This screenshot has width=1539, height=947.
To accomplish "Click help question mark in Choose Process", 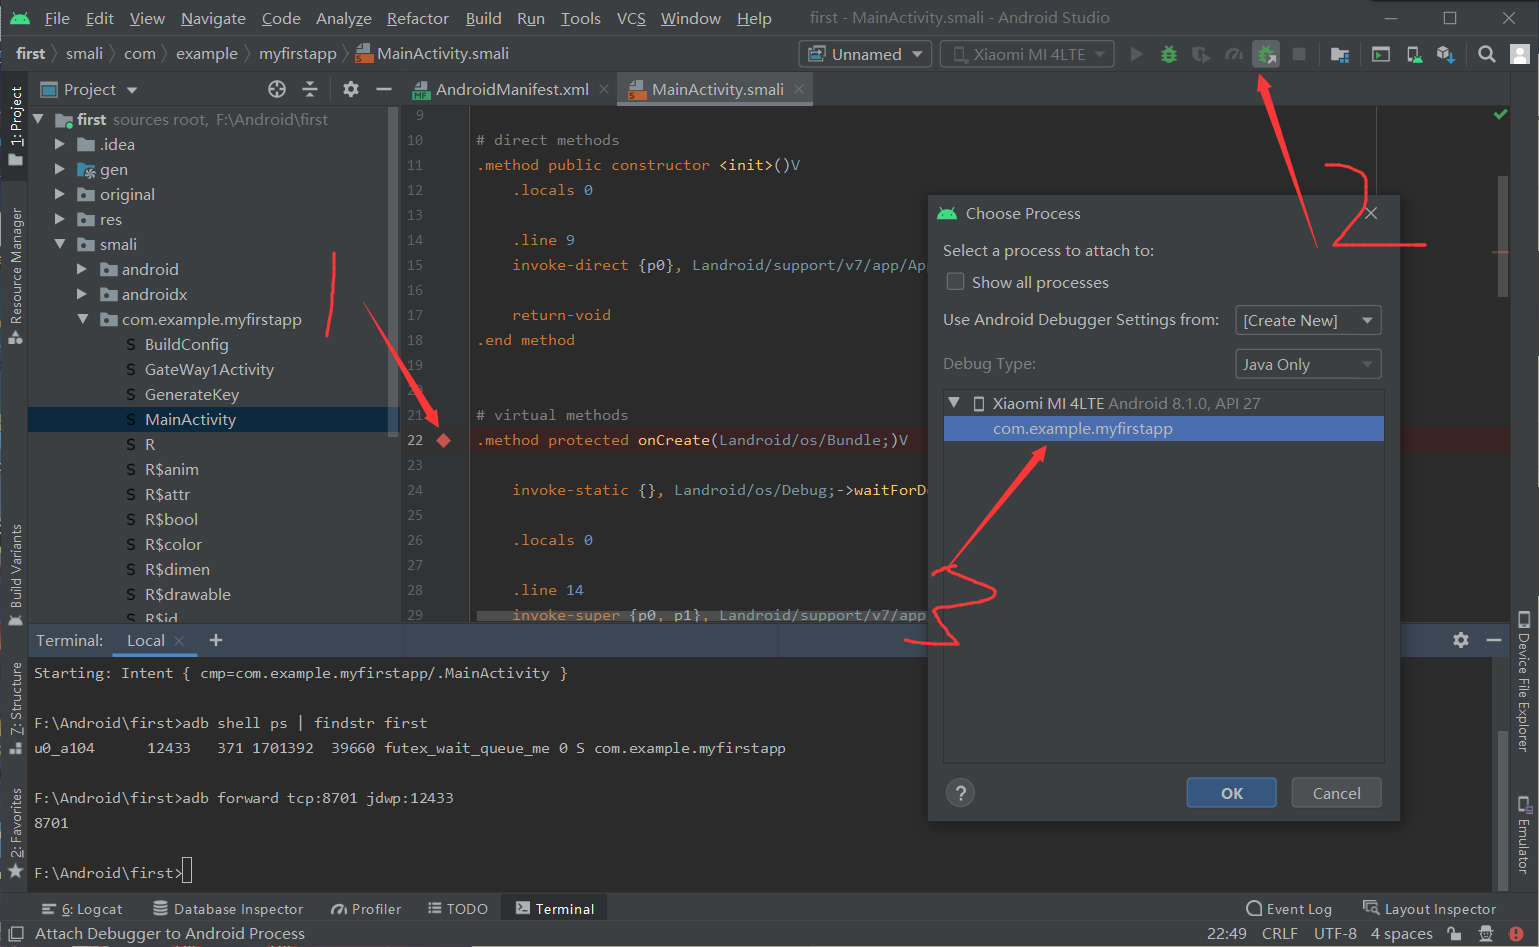I will (960, 793).
